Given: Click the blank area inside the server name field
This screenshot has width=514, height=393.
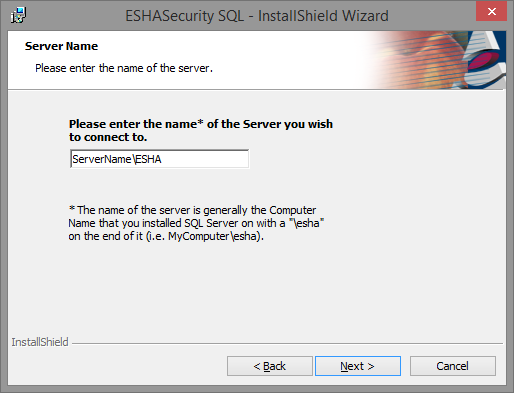Looking at the screenshot, I should tap(205, 159).
